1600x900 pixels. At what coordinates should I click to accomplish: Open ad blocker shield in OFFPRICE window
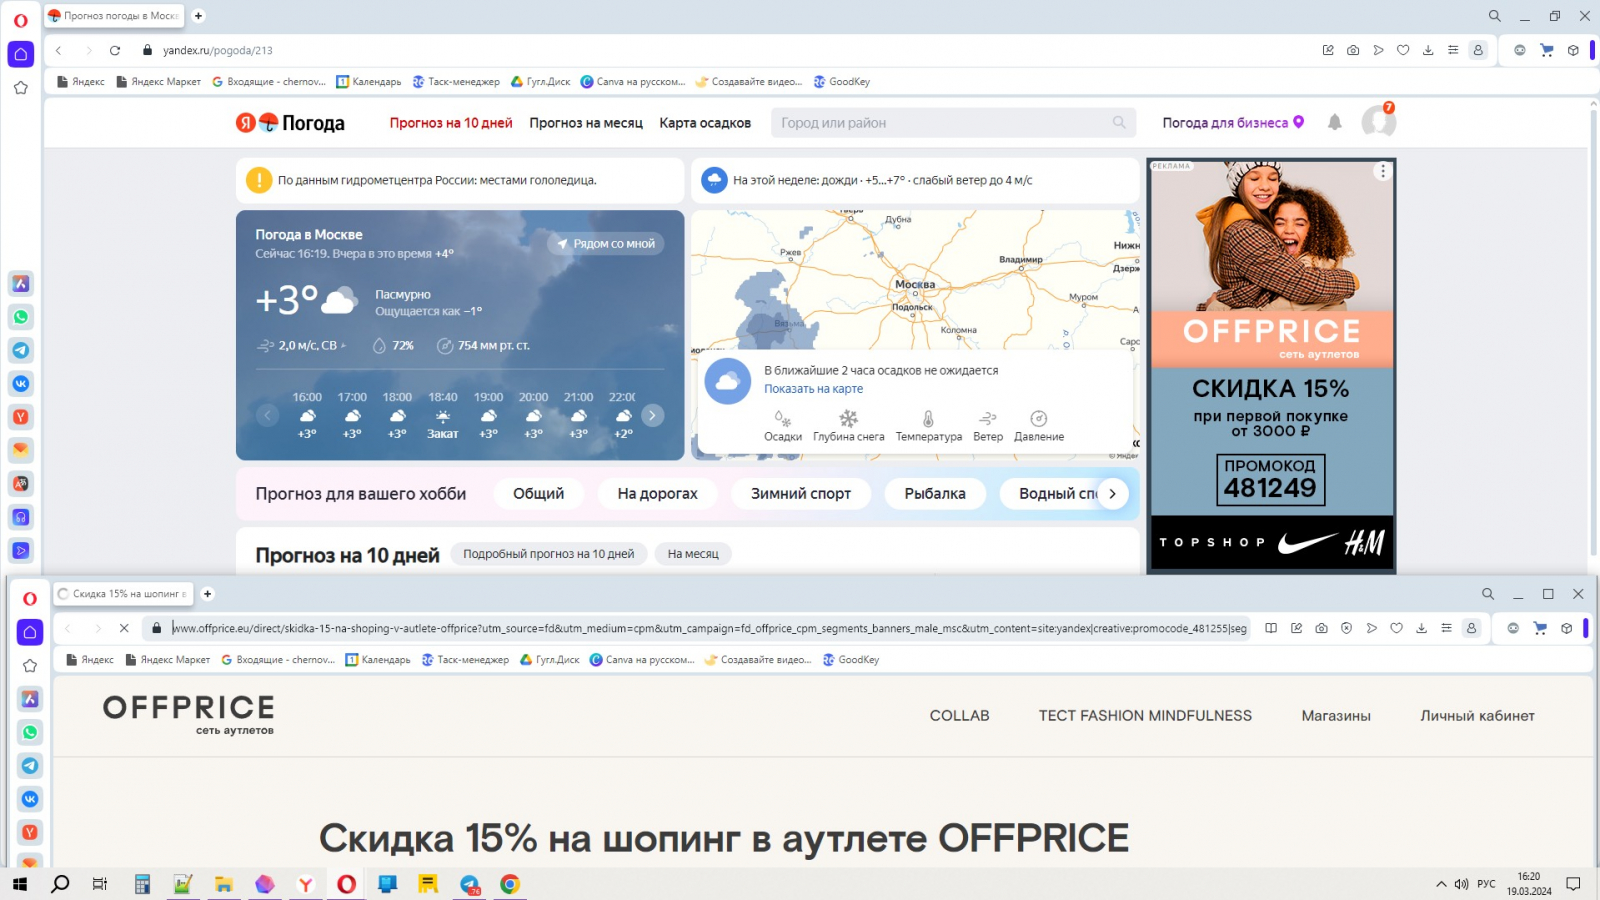click(x=1346, y=628)
